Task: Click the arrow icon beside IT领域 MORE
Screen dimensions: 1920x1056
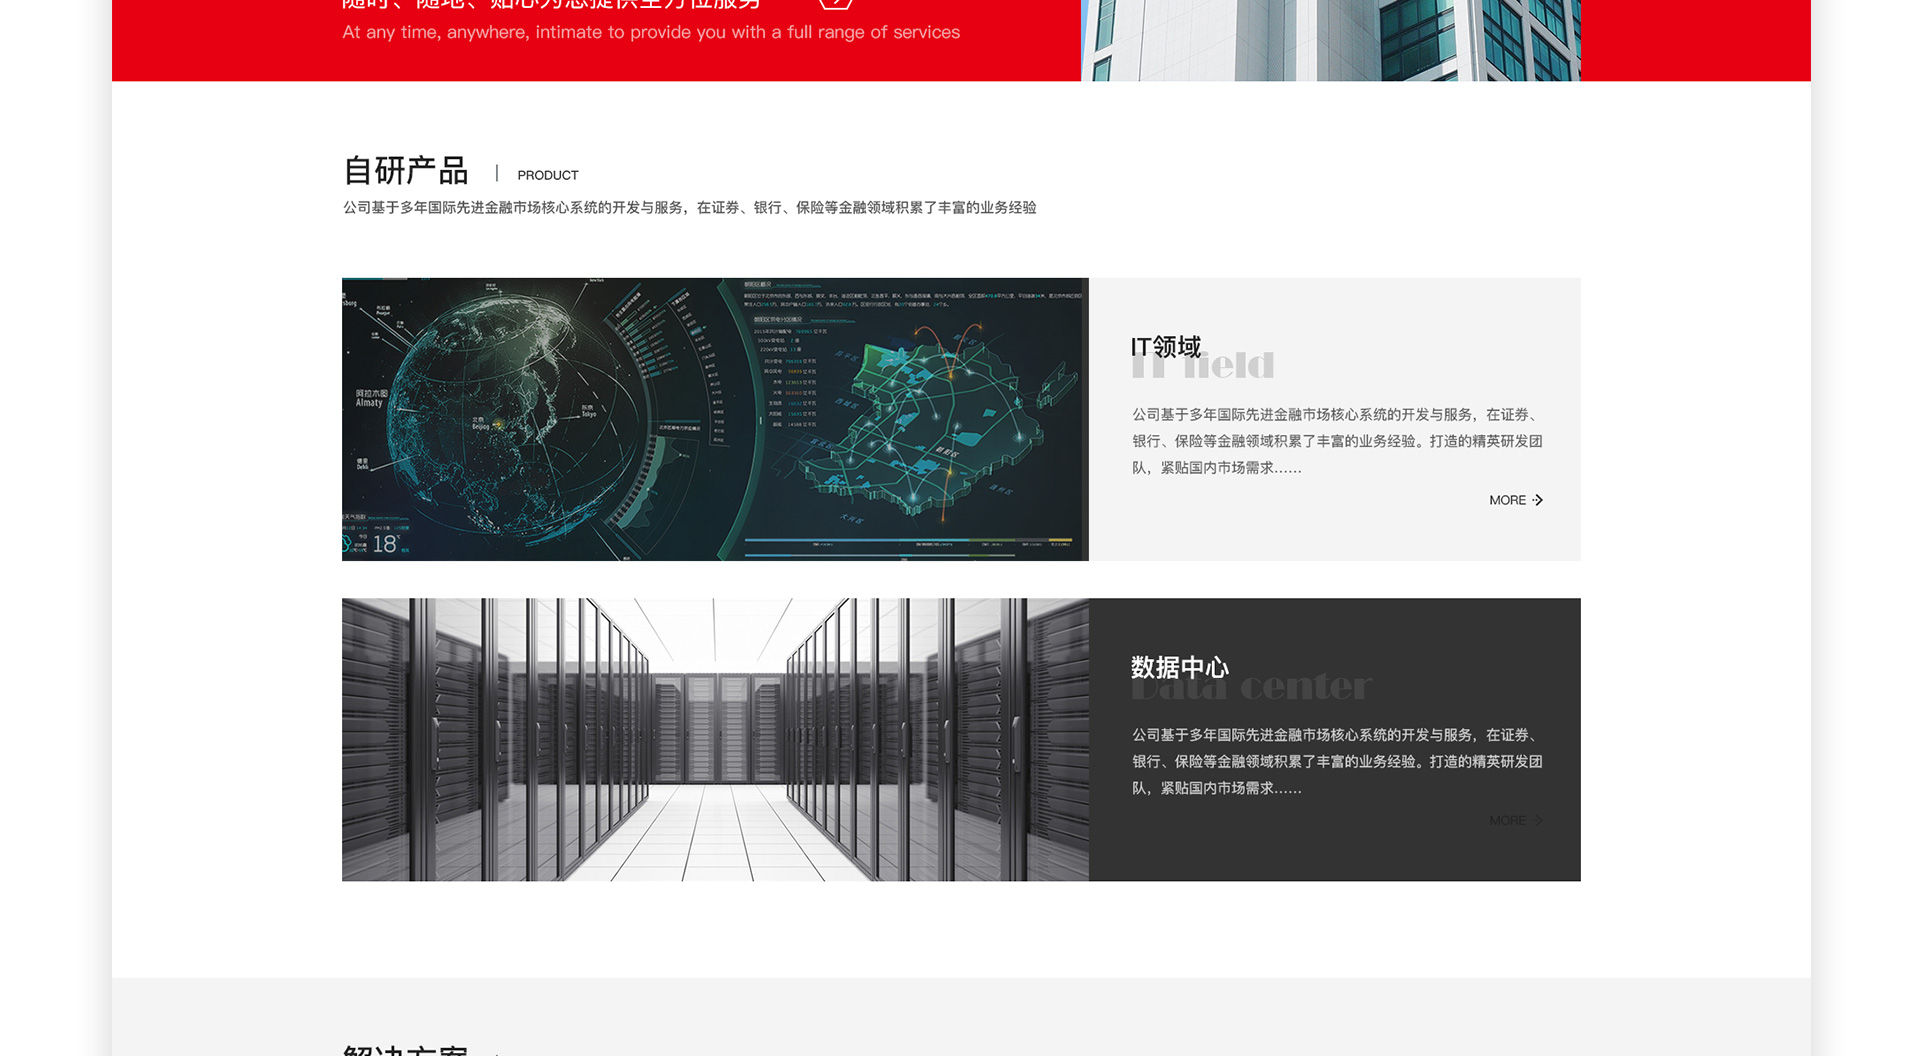Action: pyautogui.click(x=1538, y=500)
